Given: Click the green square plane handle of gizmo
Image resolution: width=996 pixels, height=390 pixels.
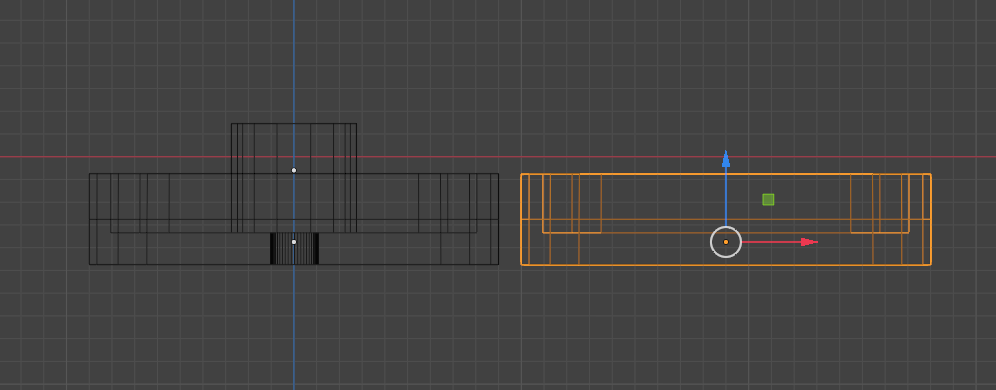Looking at the screenshot, I should (768, 199).
